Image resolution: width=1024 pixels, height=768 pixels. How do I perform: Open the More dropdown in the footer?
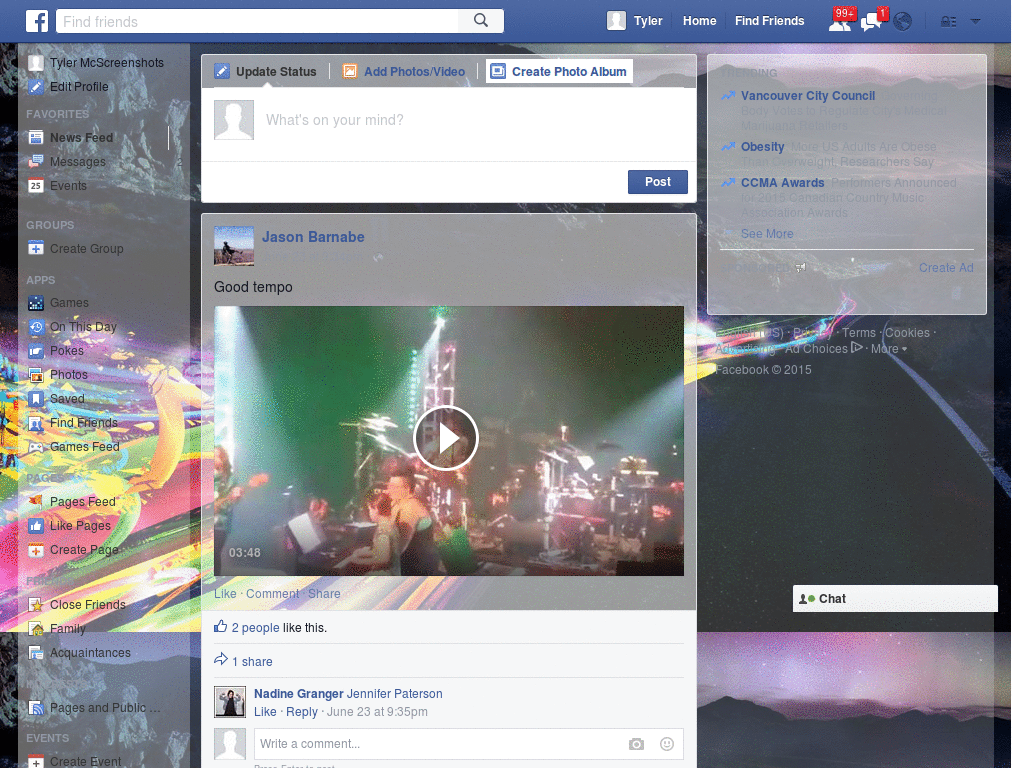[884, 348]
